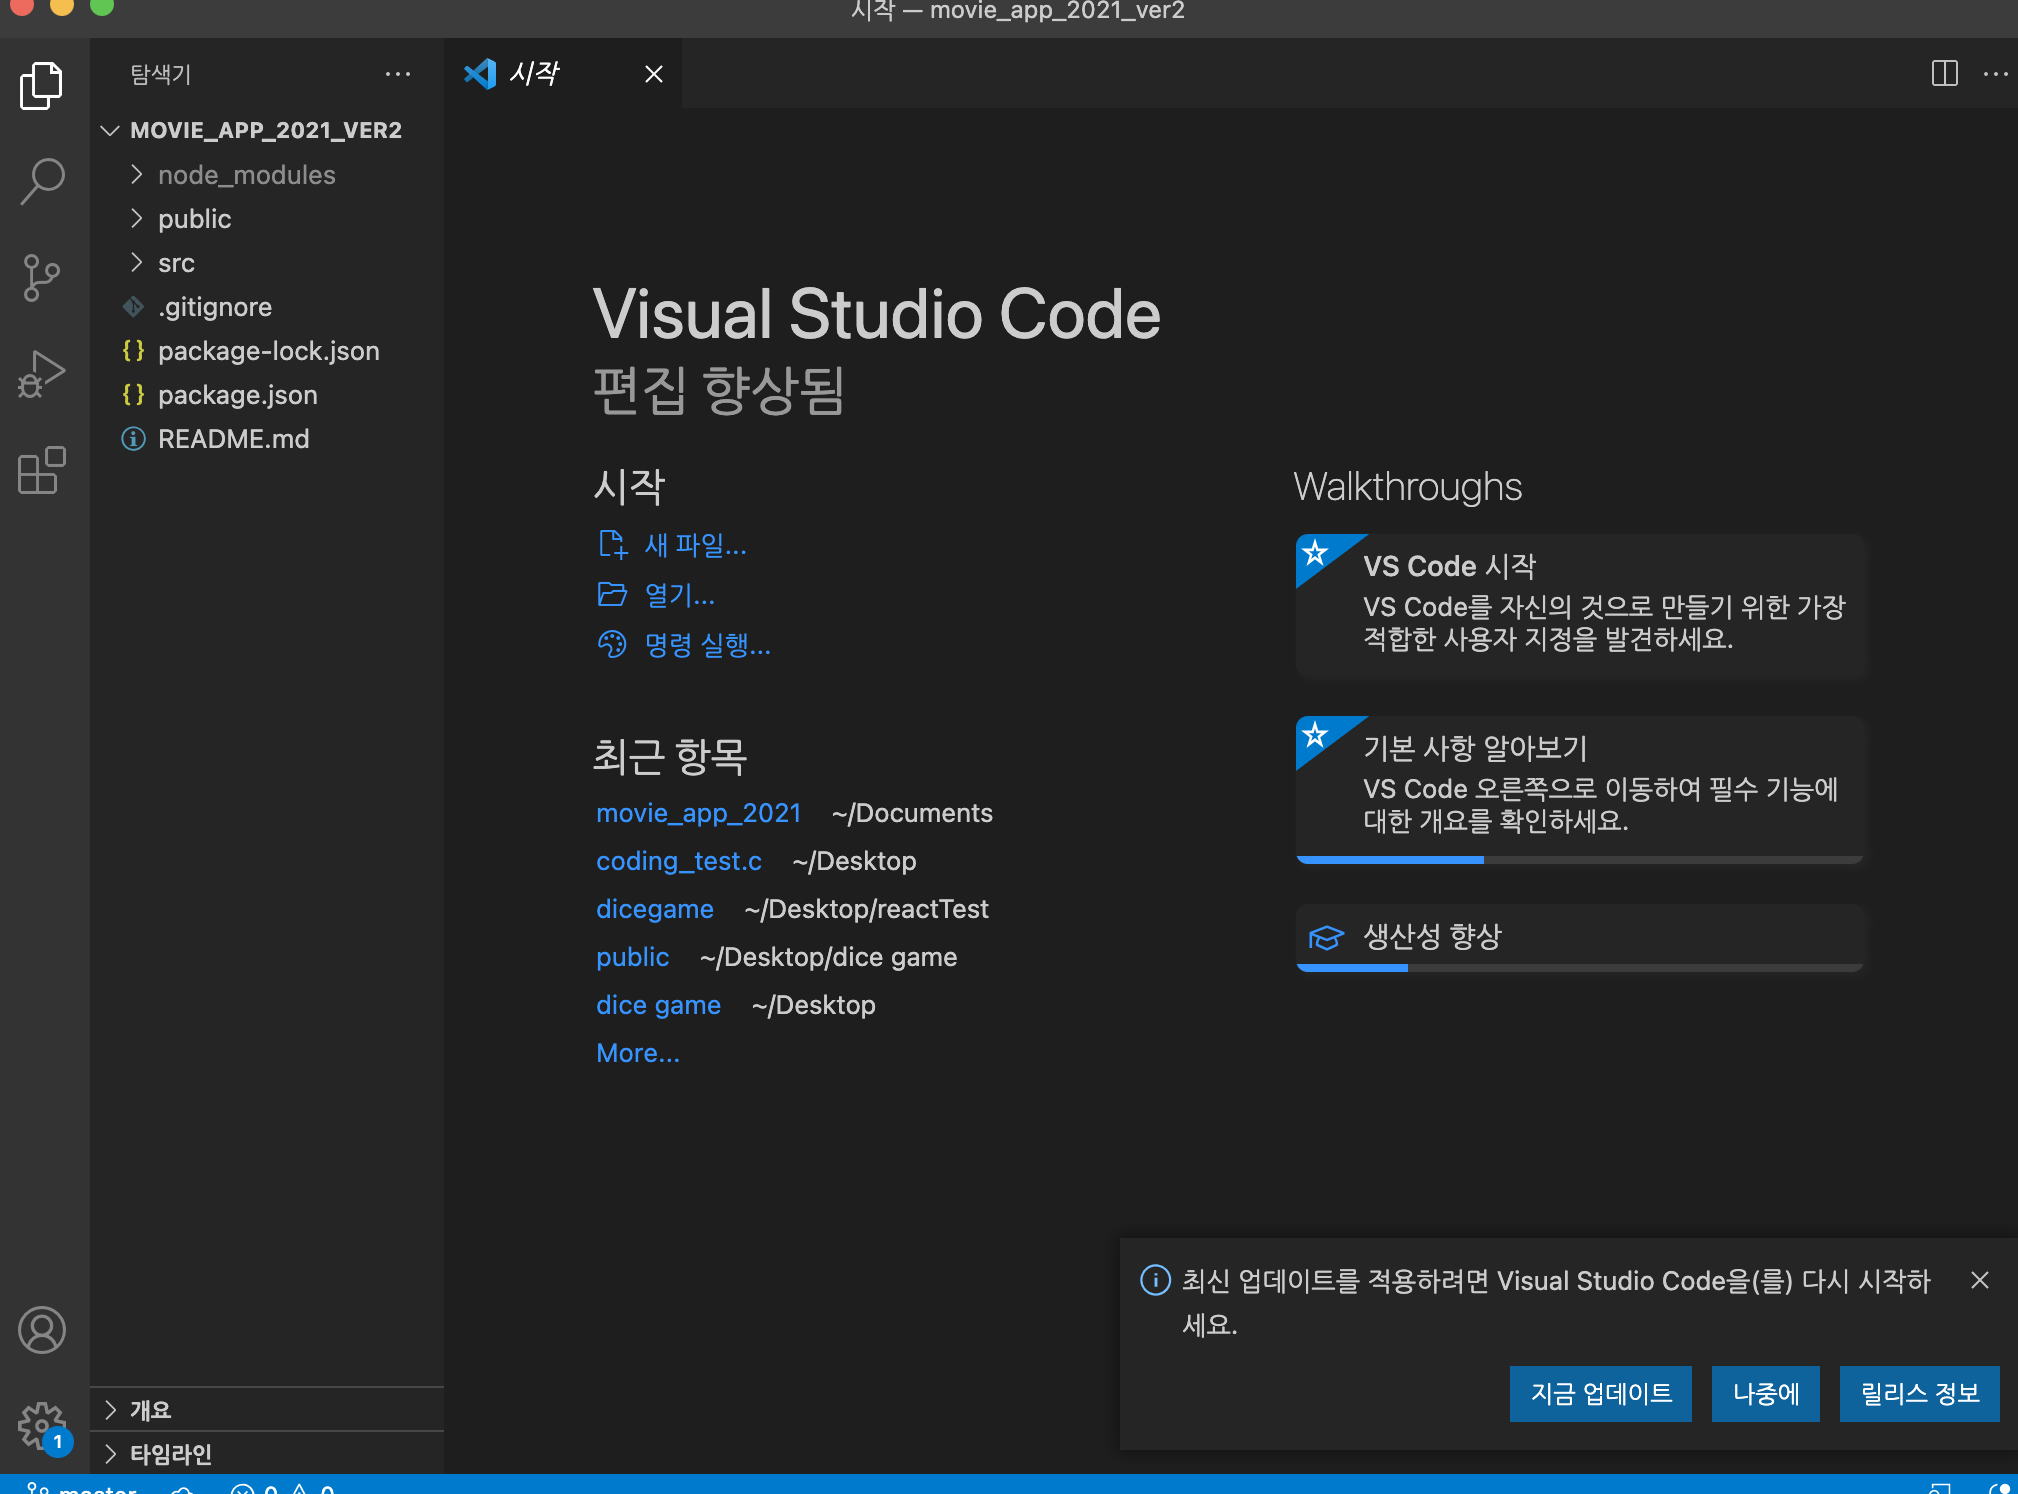Image resolution: width=2018 pixels, height=1494 pixels.
Task: Open recent folder dicegame
Action: pyautogui.click(x=655, y=909)
